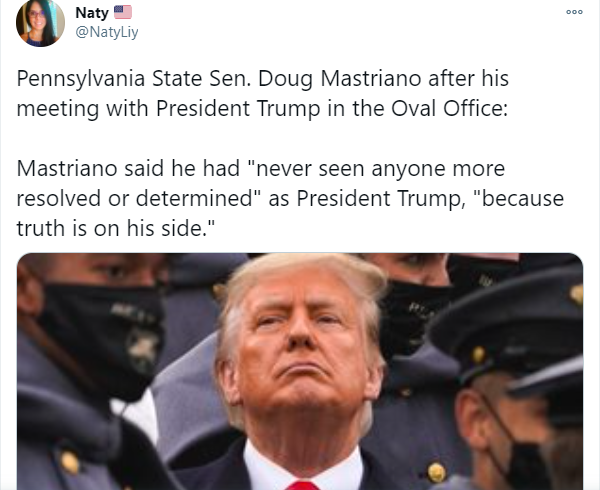Click the red tie in the photo
This screenshot has width=600, height=490.
coord(302,485)
